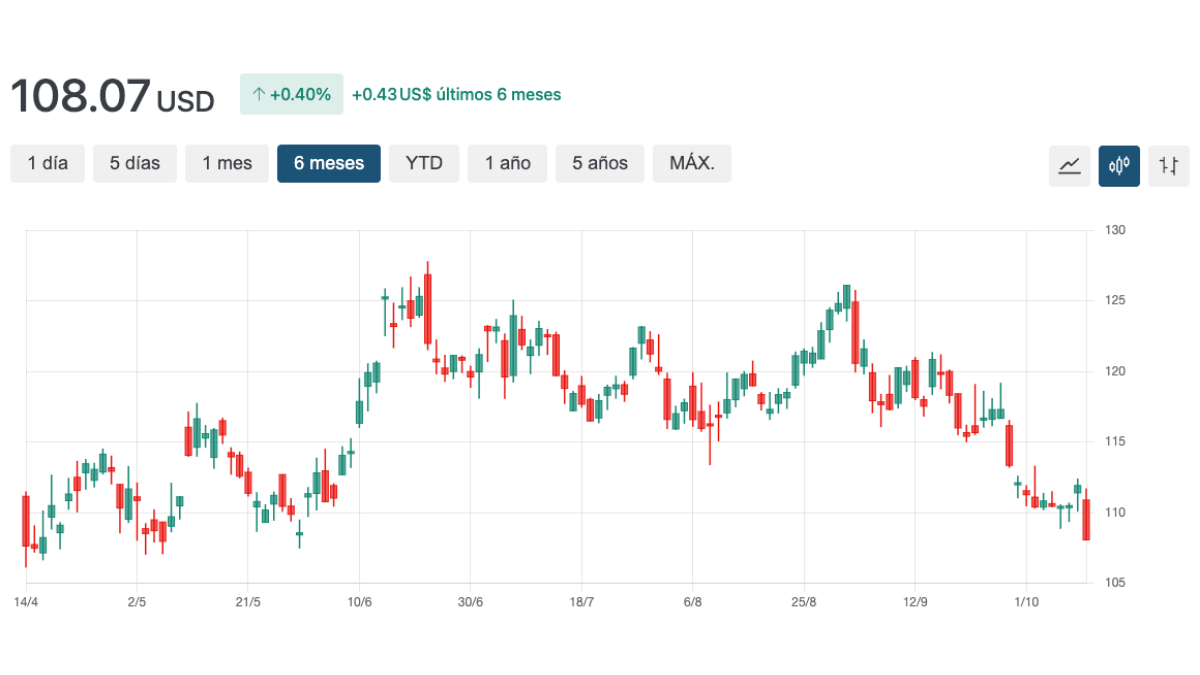Switch to the OHLC bar chart icon
Image resolution: width=1200 pixels, height=675 pixels.
coord(1169,165)
